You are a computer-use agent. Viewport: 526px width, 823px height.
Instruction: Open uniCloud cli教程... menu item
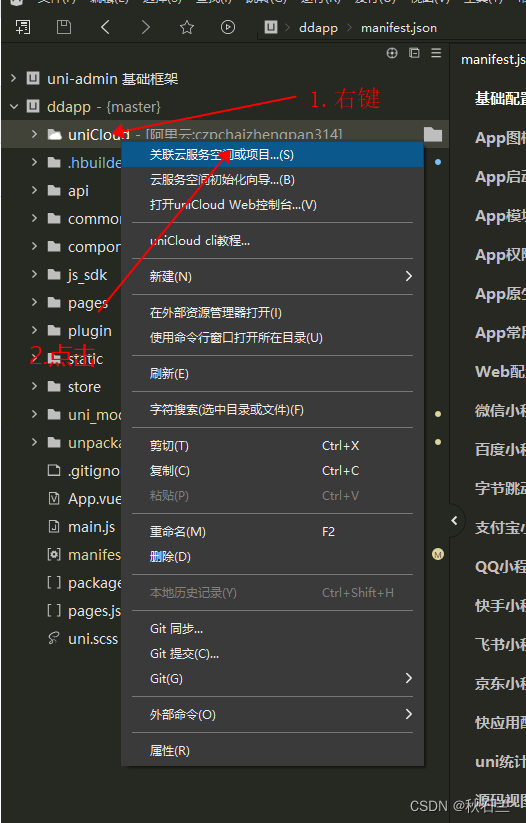(x=272, y=240)
